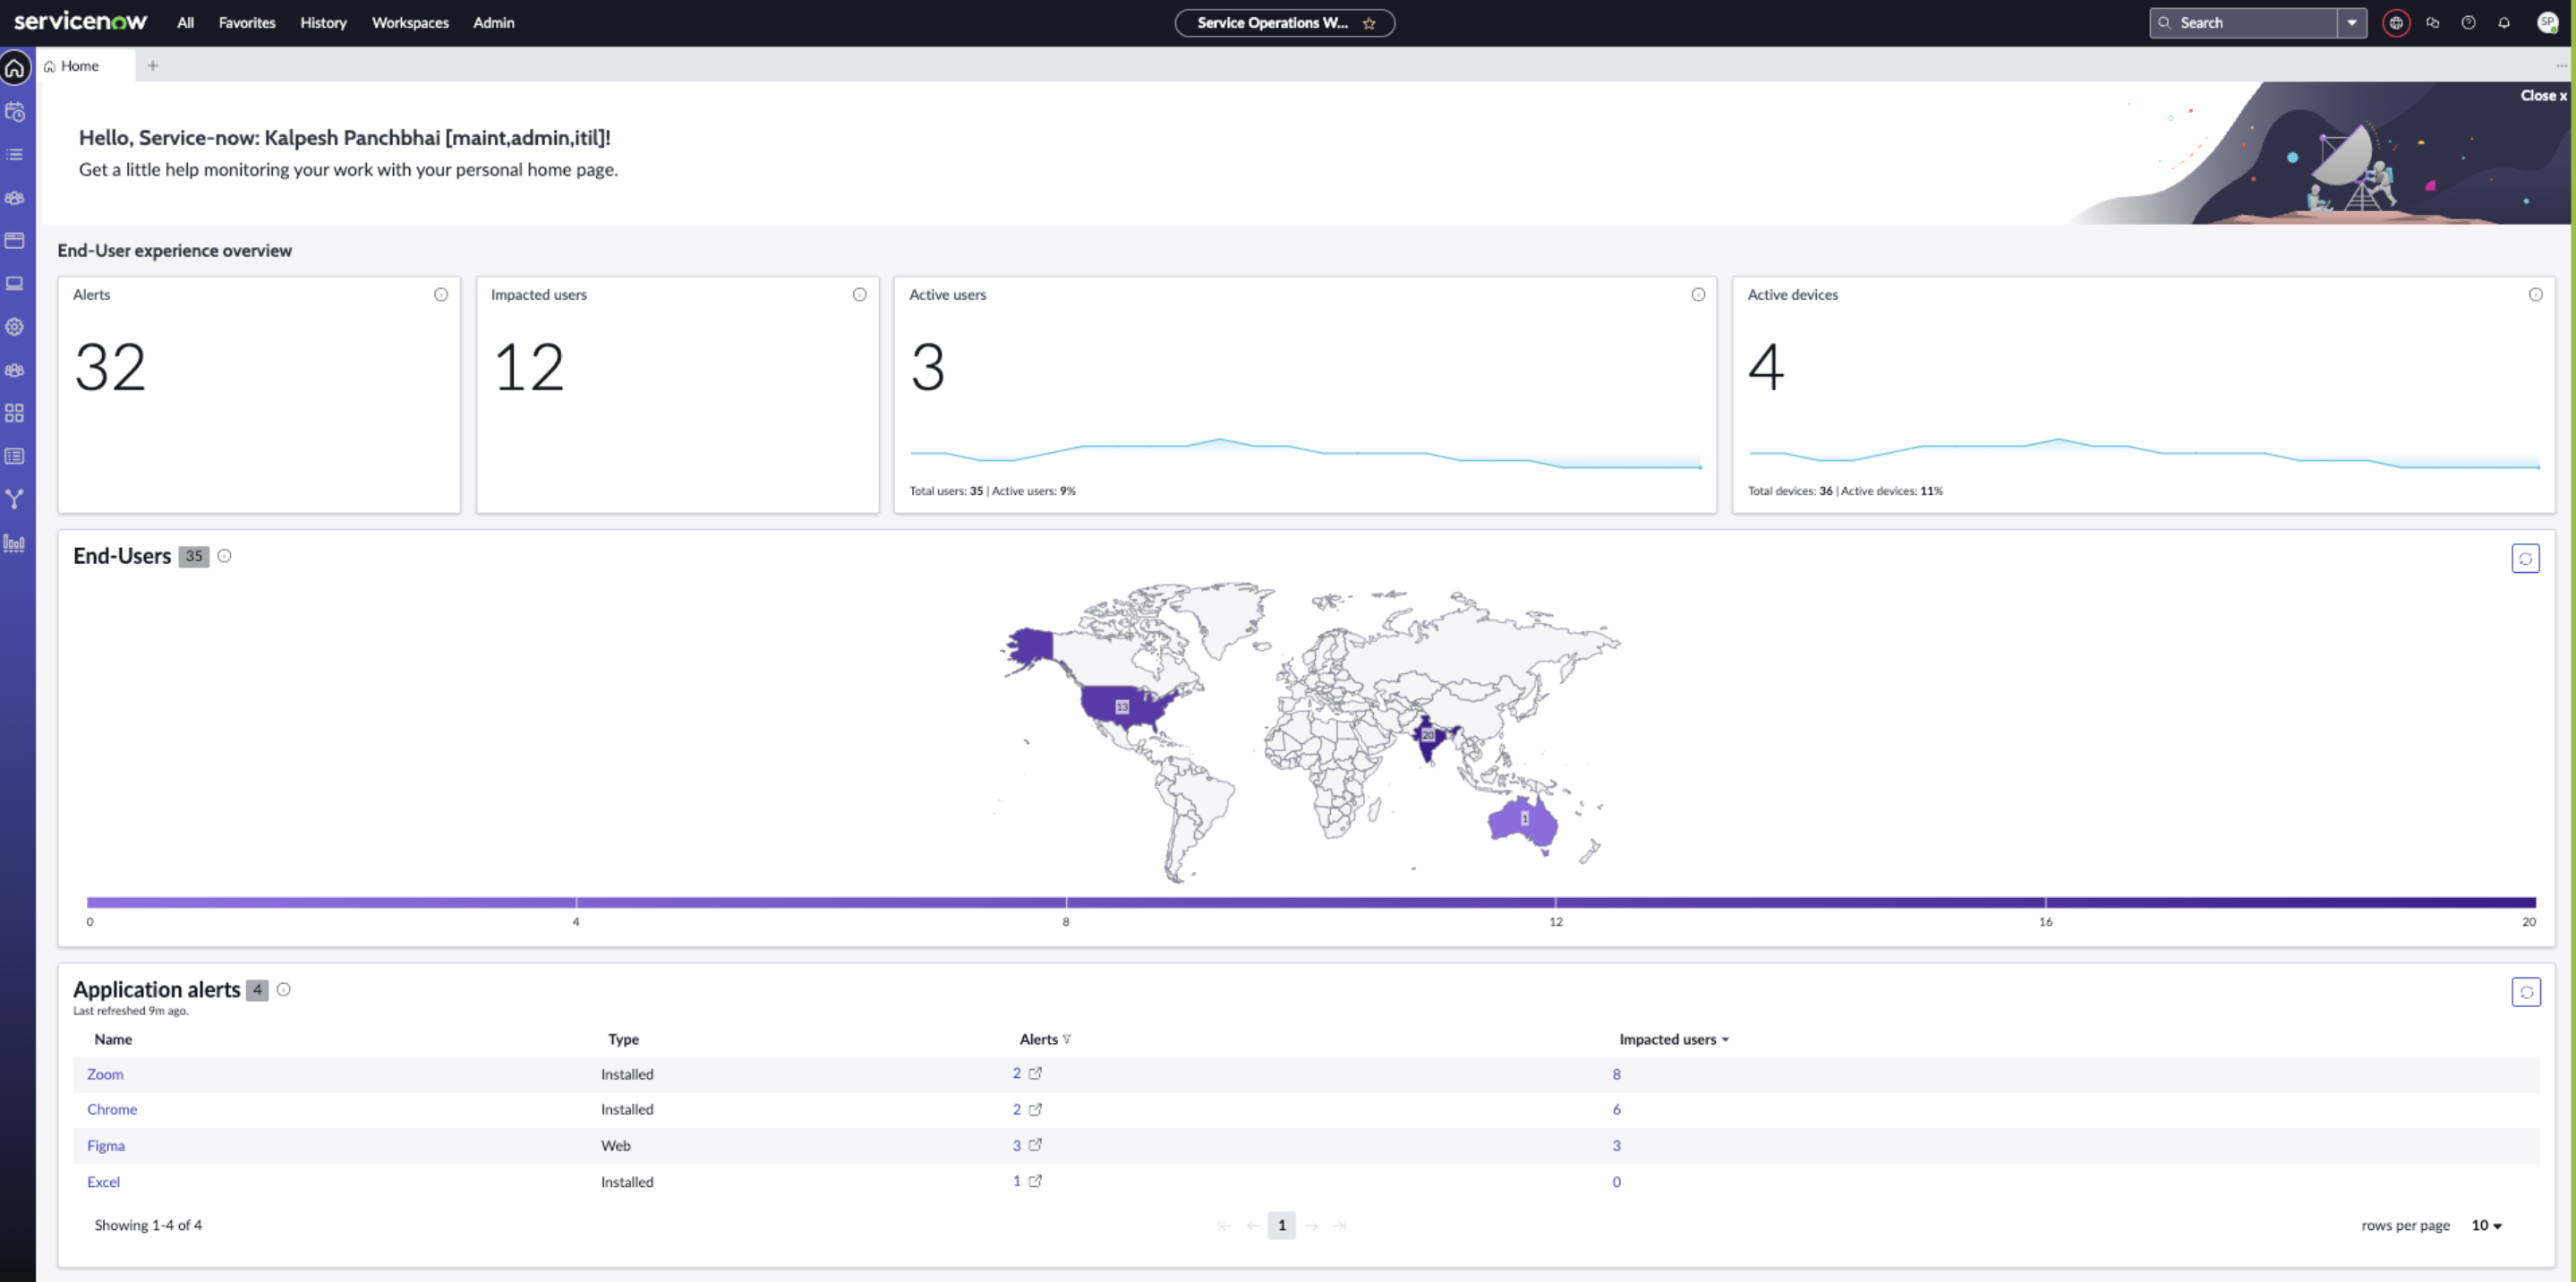Open the Workspaces menu
Image resolution: width=2576 pixels, height=1282 pixels.
410,22
